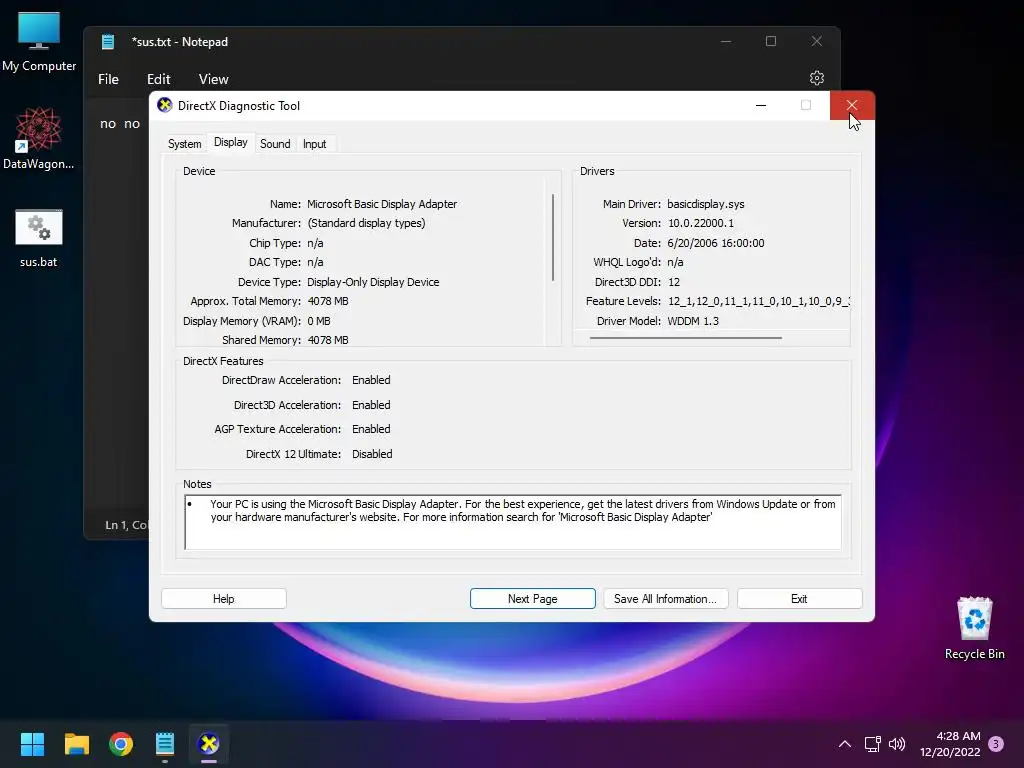Click the Help button
Viewport: 1024px width, 768px height.
(223, 599)
